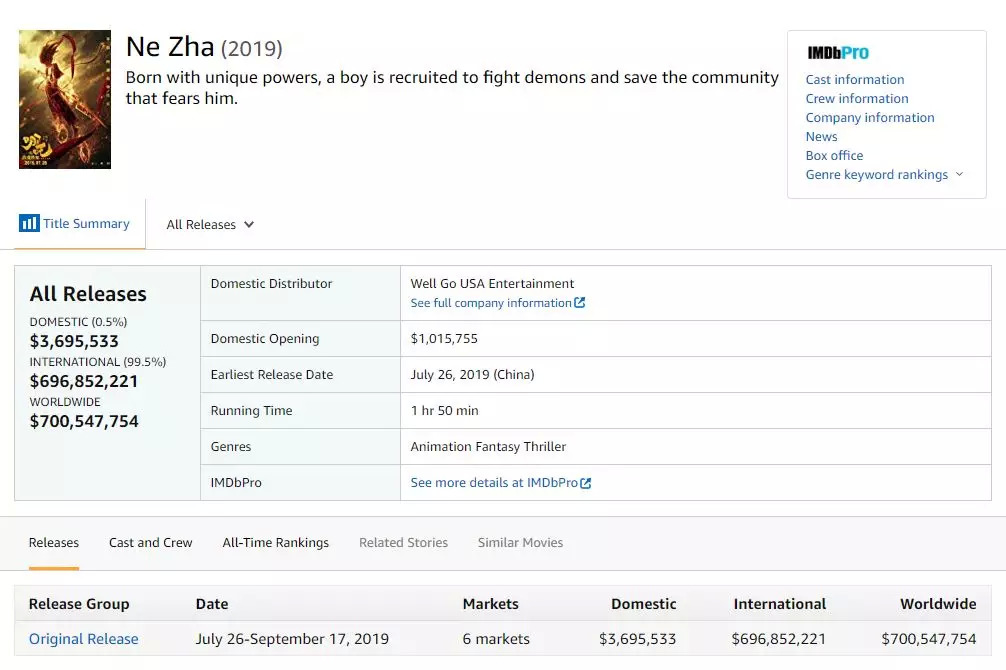1006x670 pixels.
Task: Open the Ne Zha poster thumbnail
Action: [x=65, y=99]
